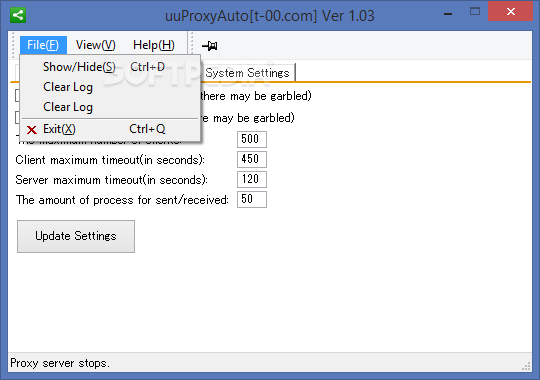This screenshot has height=380, width=540.
Task: Click the sent/received process field showing 50
Action: (252, 199)
